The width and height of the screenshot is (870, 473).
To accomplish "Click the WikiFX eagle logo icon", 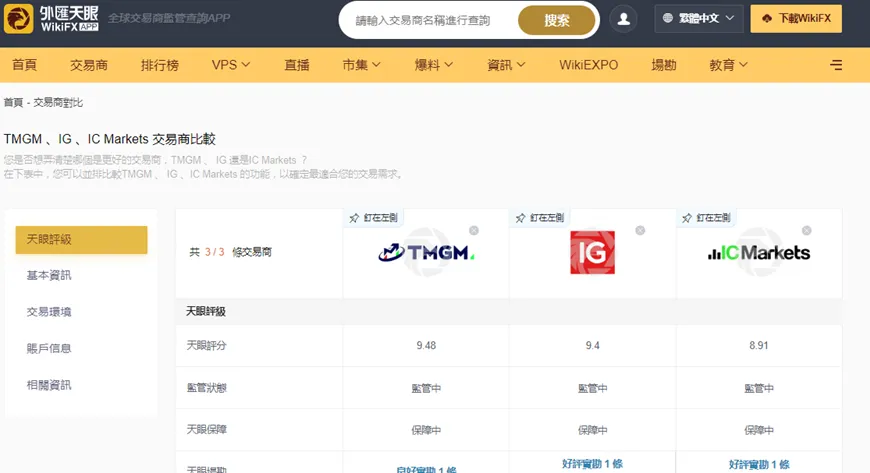I will point(18,18).
